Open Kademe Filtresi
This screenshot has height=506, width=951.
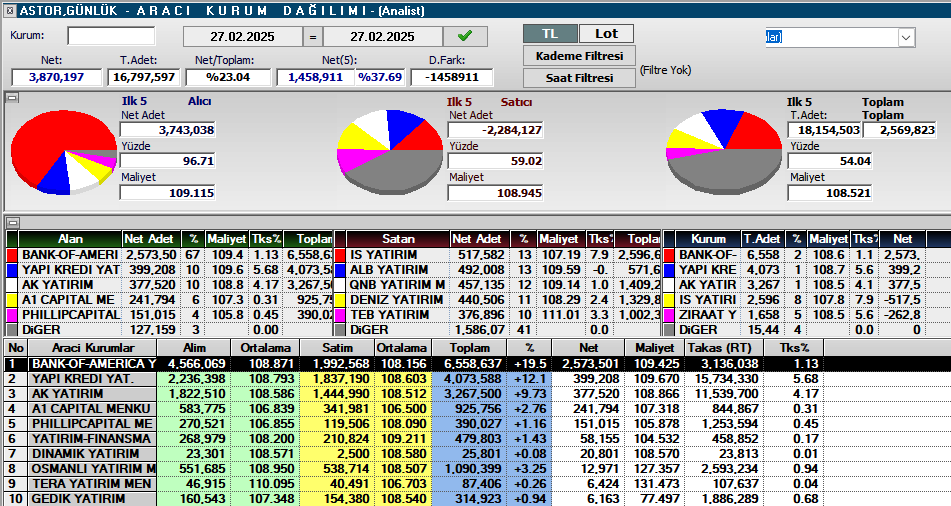[579, 56]
